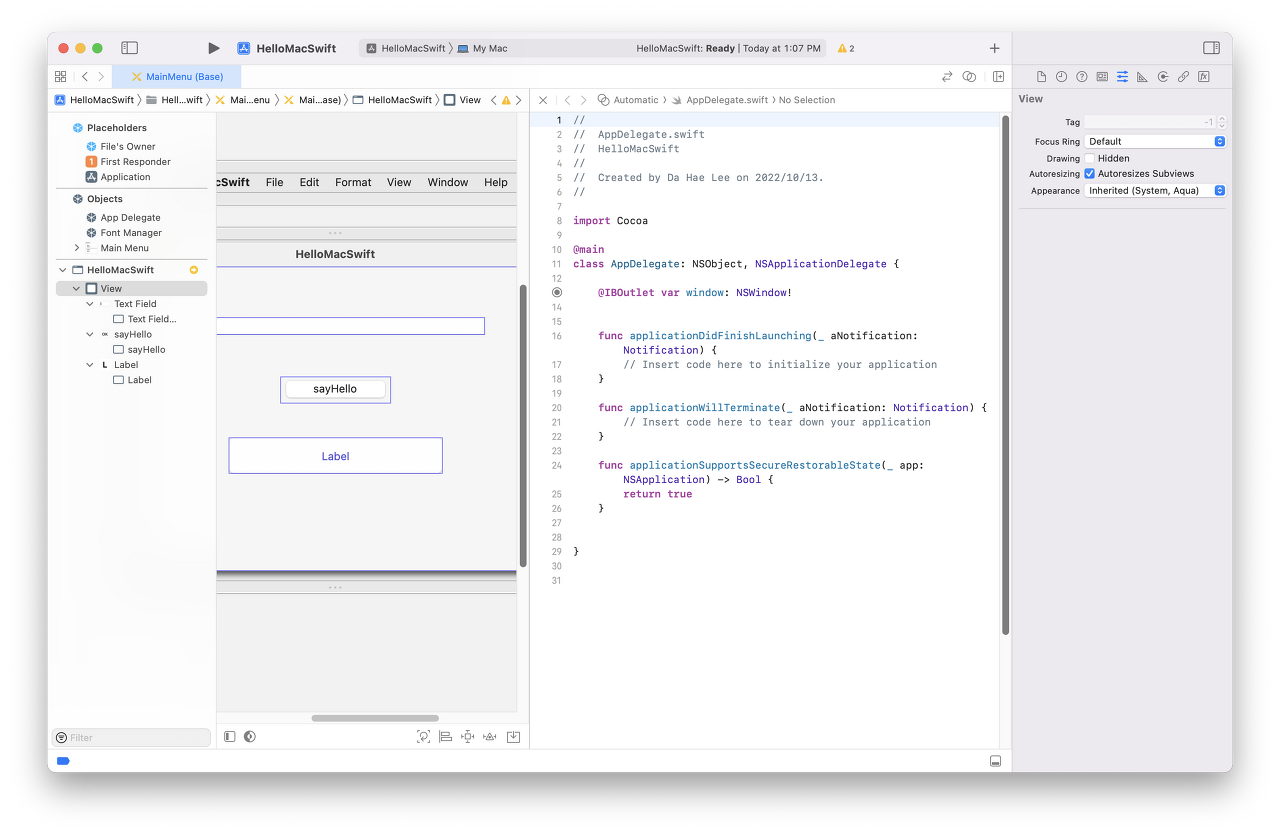Enable the Hidden drawing checkbox

tap(1090, 158)
